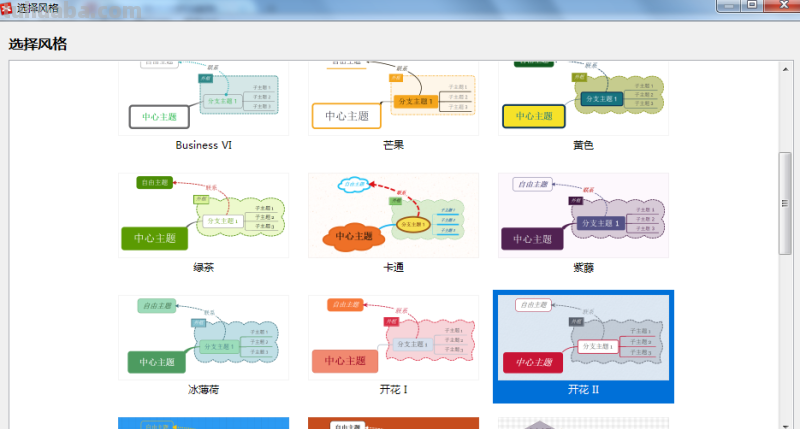Click the 开花 II label text
Viewport: 800px width, 429px height.
pos(583,390)
